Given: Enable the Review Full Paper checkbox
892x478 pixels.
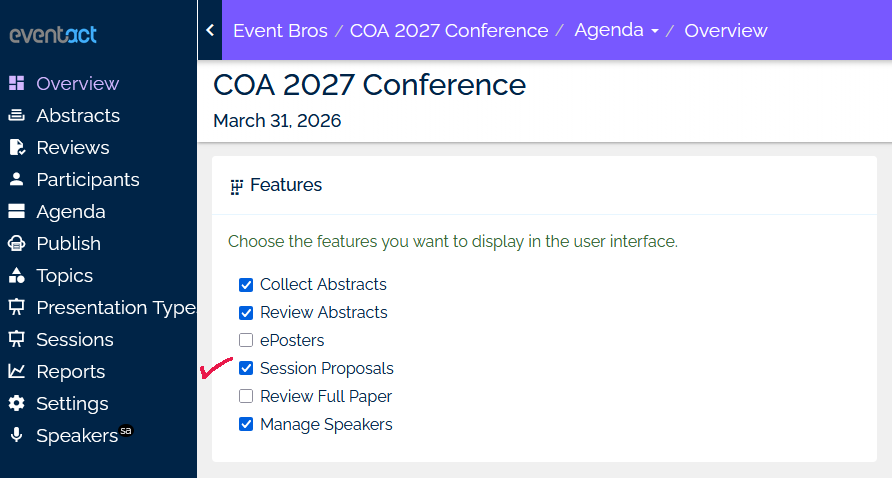Looking at the screenshot, I should [x=246, y=397].
